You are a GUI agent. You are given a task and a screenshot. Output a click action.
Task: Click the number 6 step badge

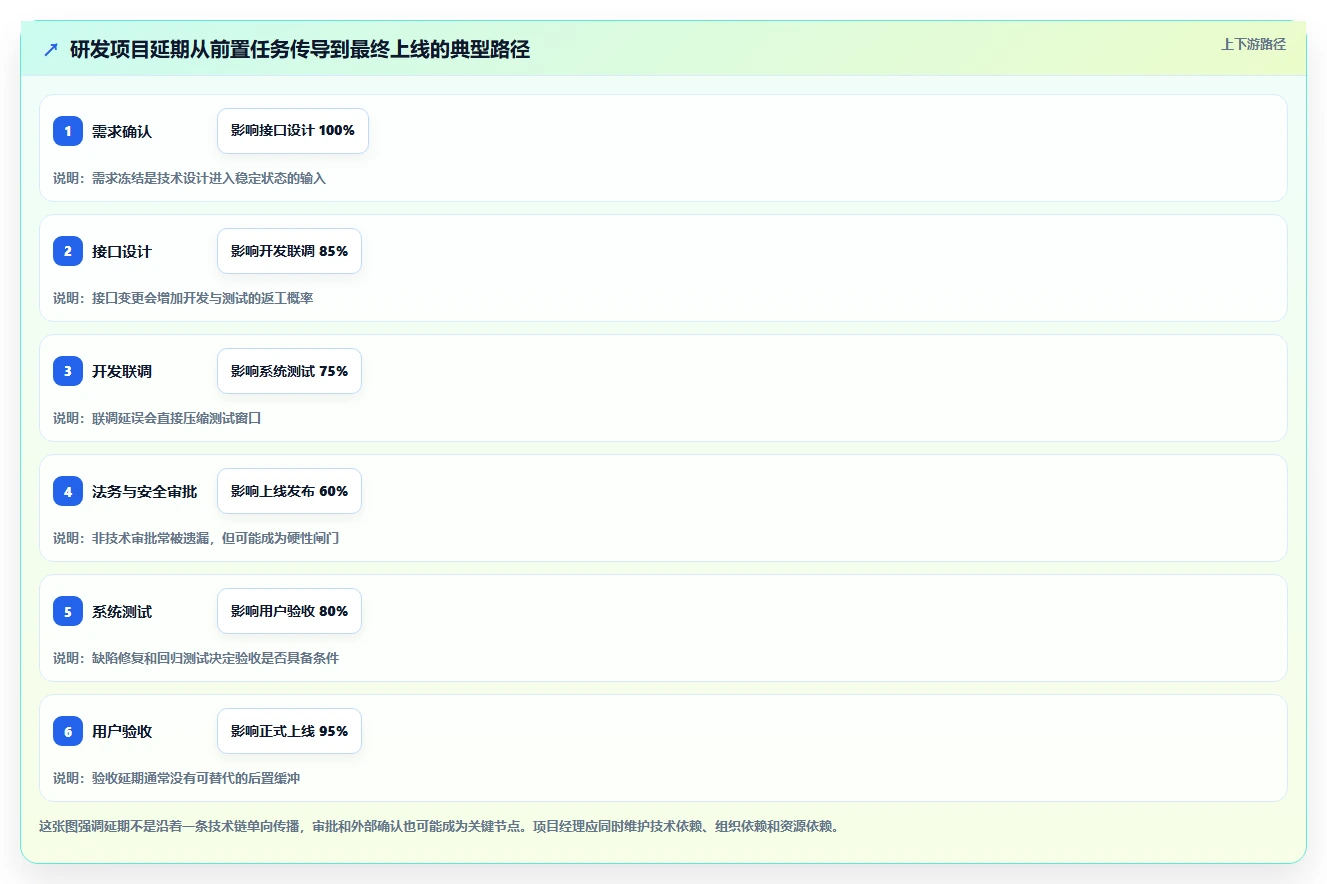[68, 731]
